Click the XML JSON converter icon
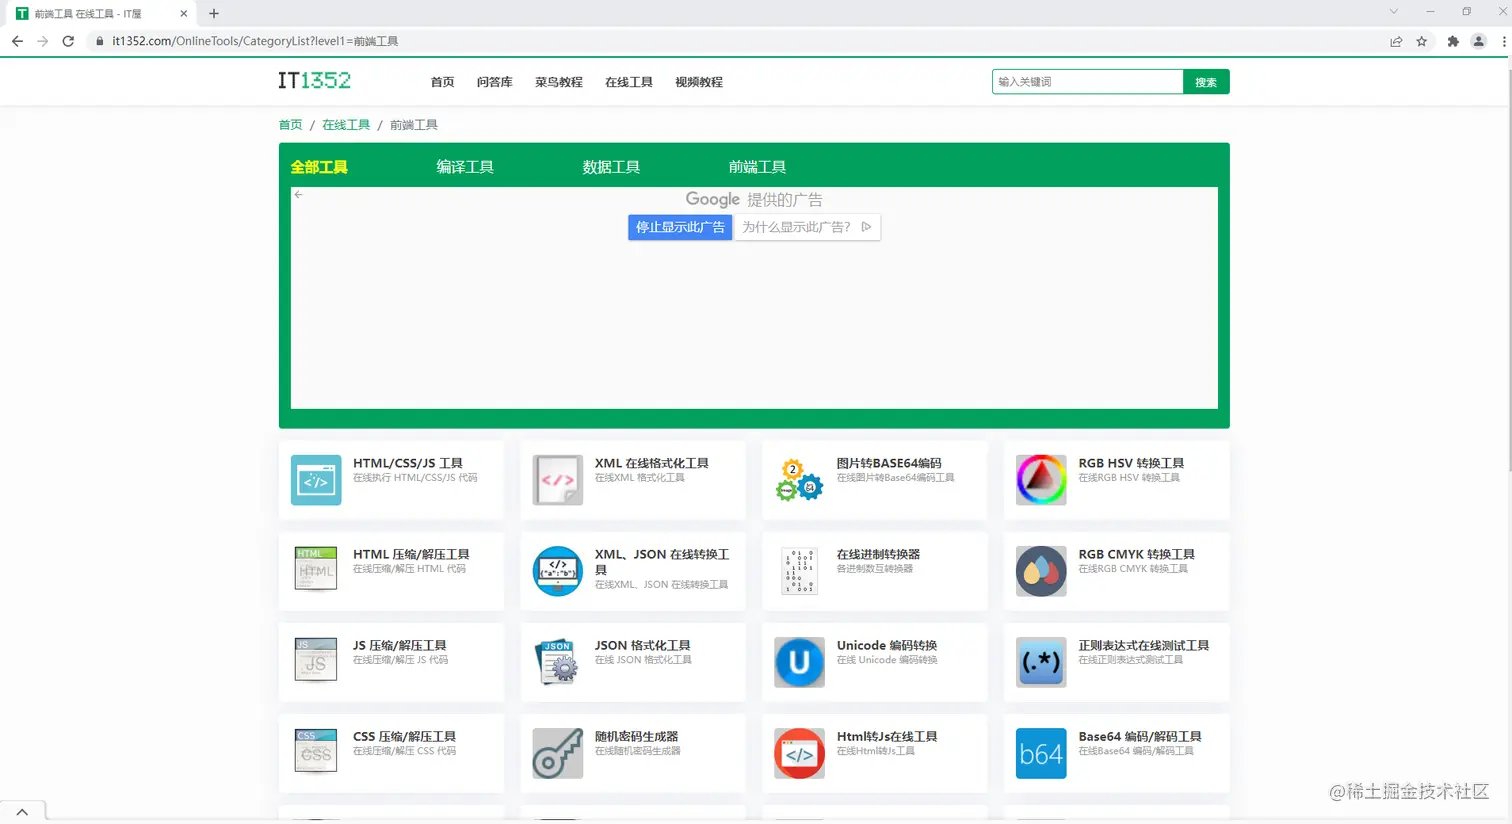Viewport: 1512px width, 824px height. click(558, 571)
